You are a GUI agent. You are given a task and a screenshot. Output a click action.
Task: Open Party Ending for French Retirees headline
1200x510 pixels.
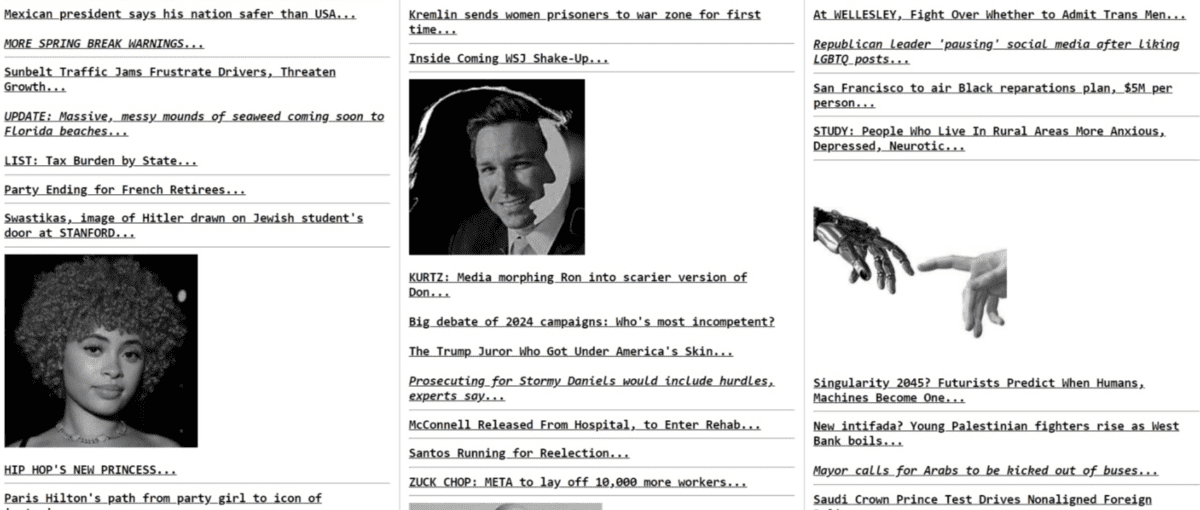(x=125, y=190)
